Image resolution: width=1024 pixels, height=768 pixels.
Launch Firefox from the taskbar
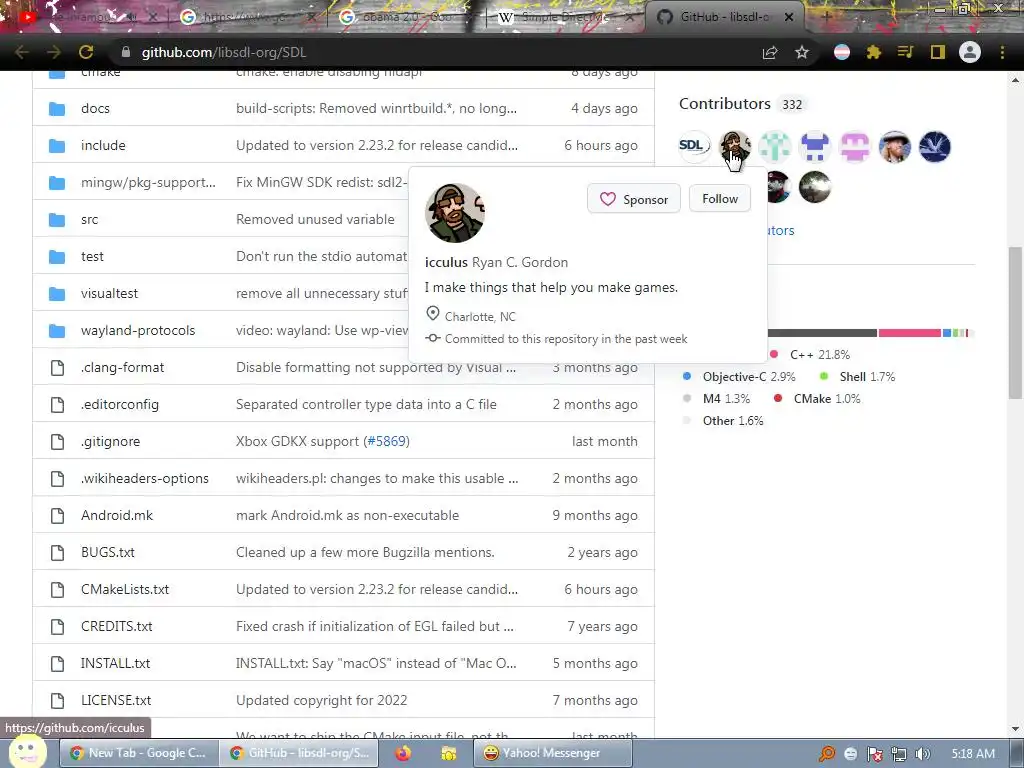tap(404, 754)
